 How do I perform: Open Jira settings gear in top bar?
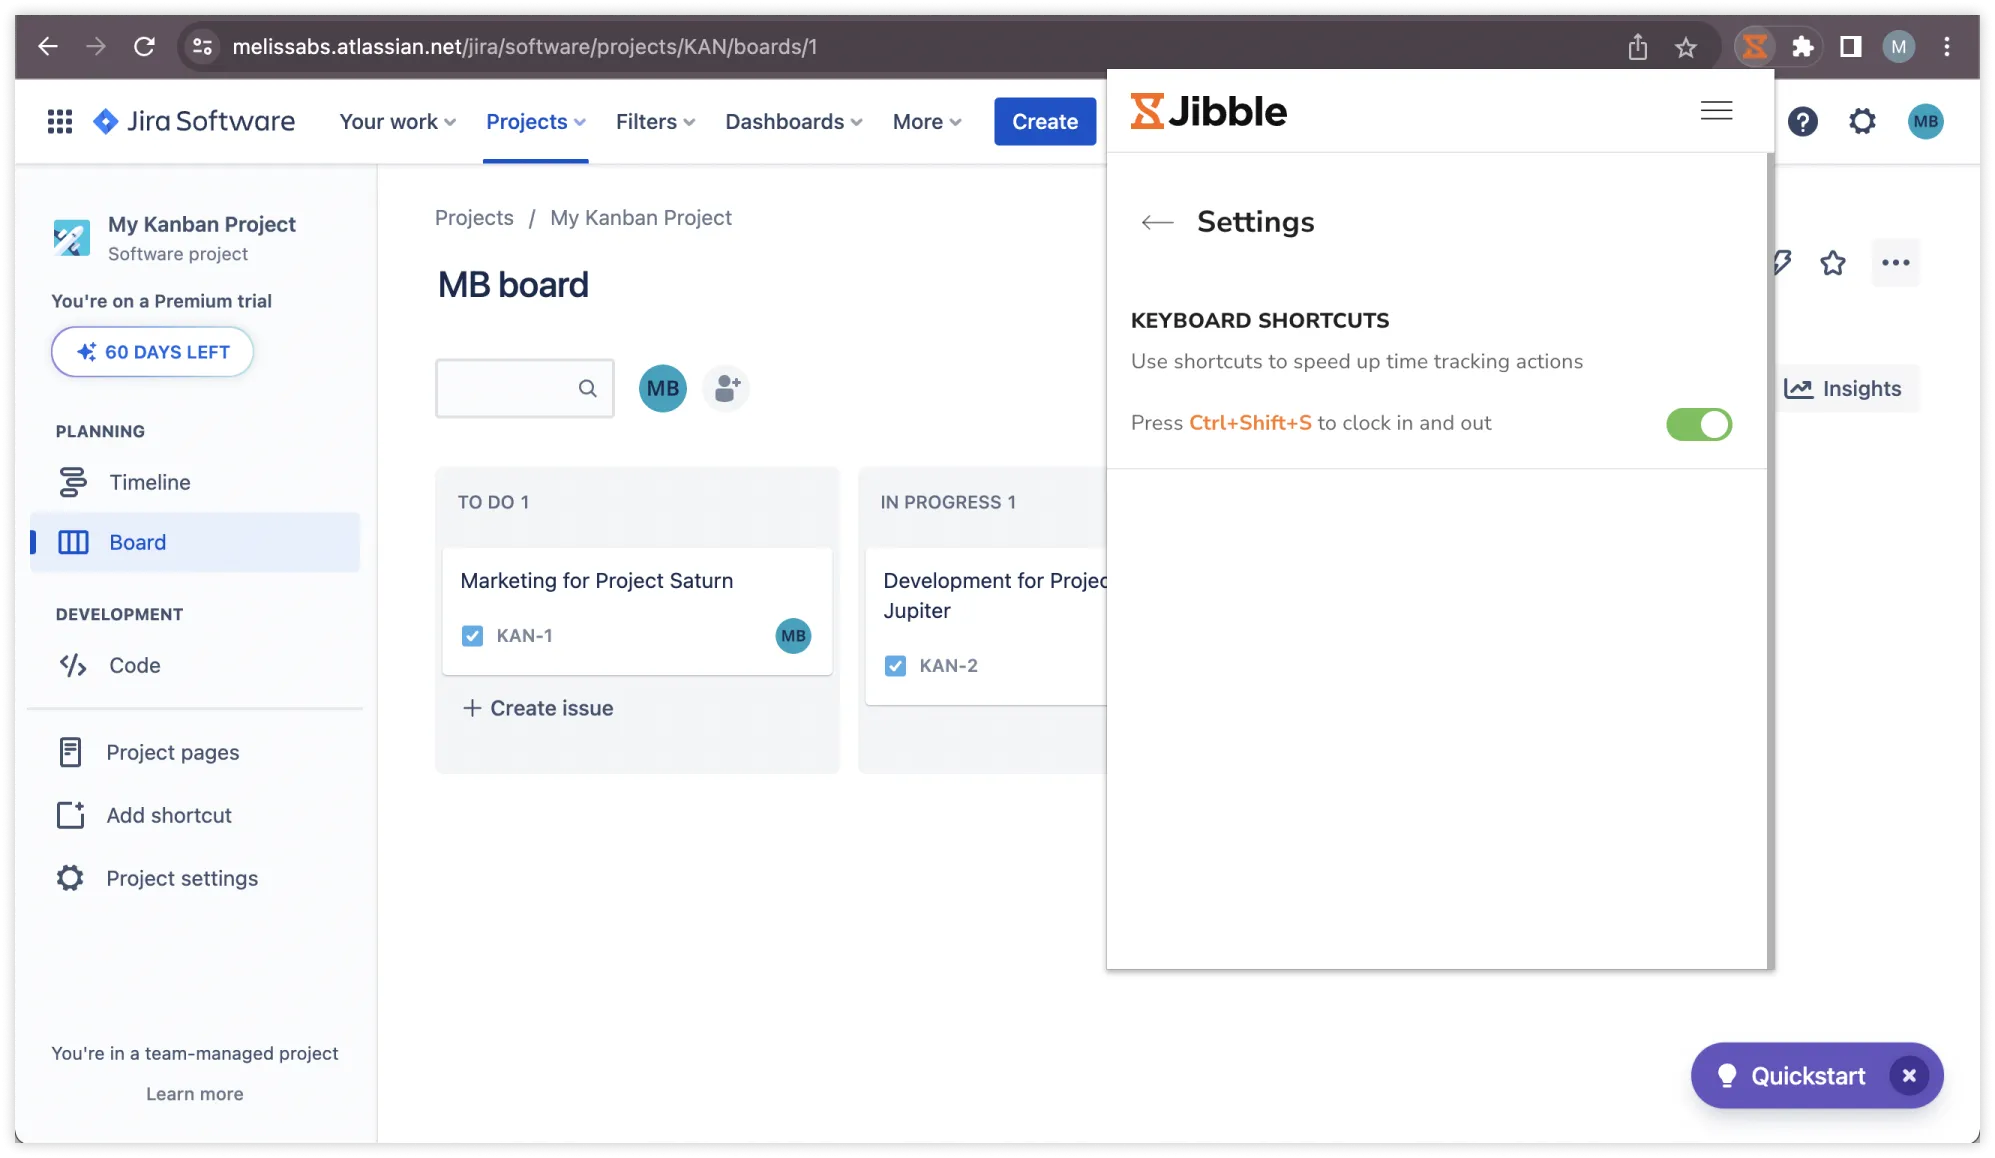1862,122
